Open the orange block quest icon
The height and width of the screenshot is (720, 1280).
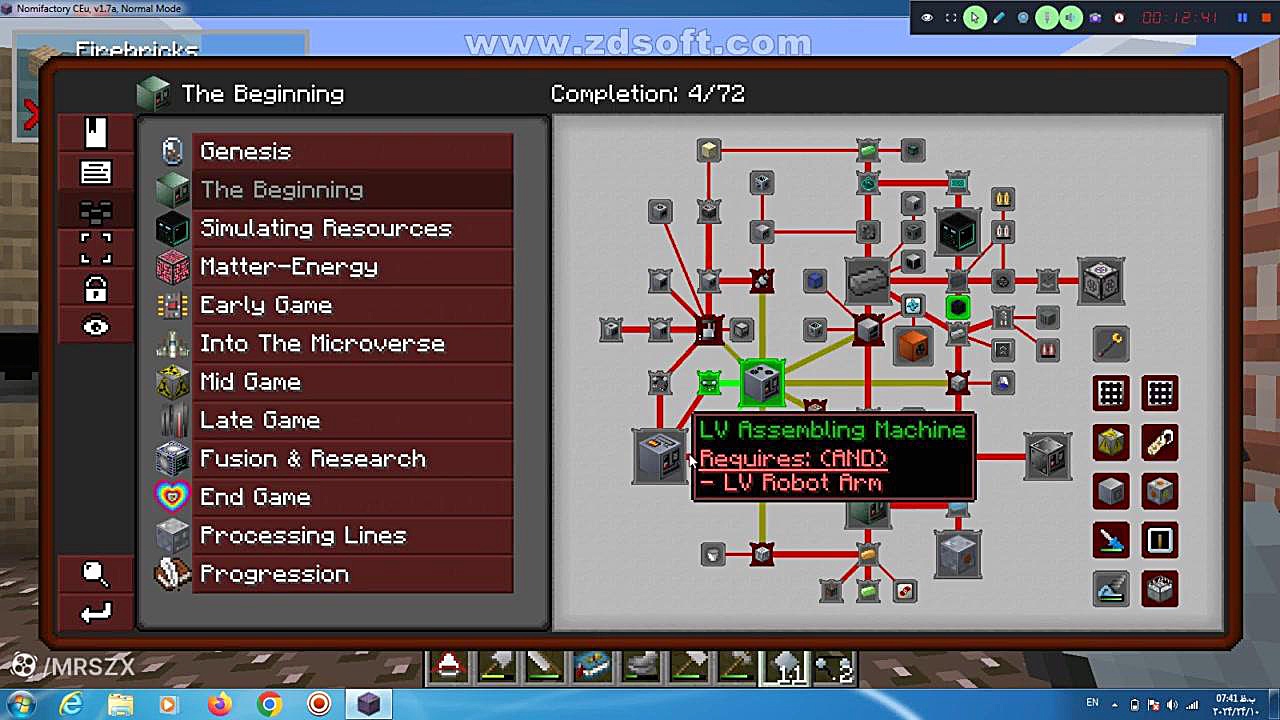tap(912, 345)
